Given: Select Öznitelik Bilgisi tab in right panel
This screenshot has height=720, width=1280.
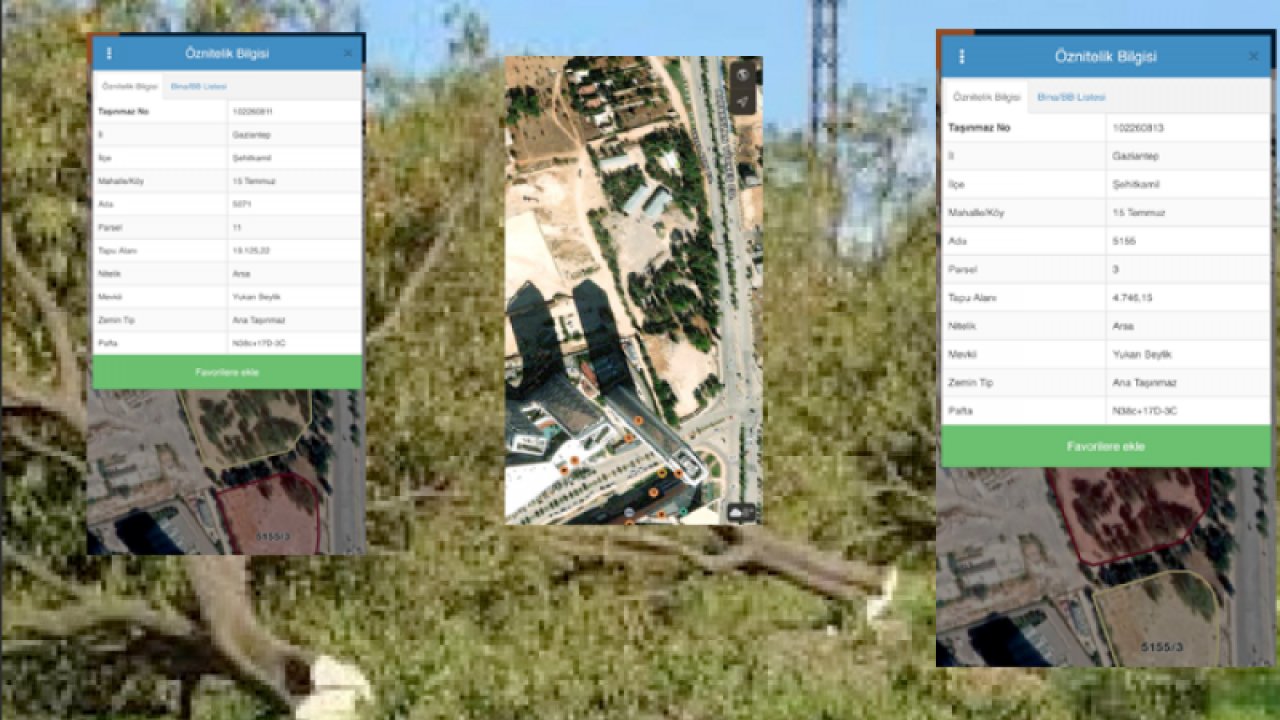Looking at the screenshot, I should click(986, 97).
